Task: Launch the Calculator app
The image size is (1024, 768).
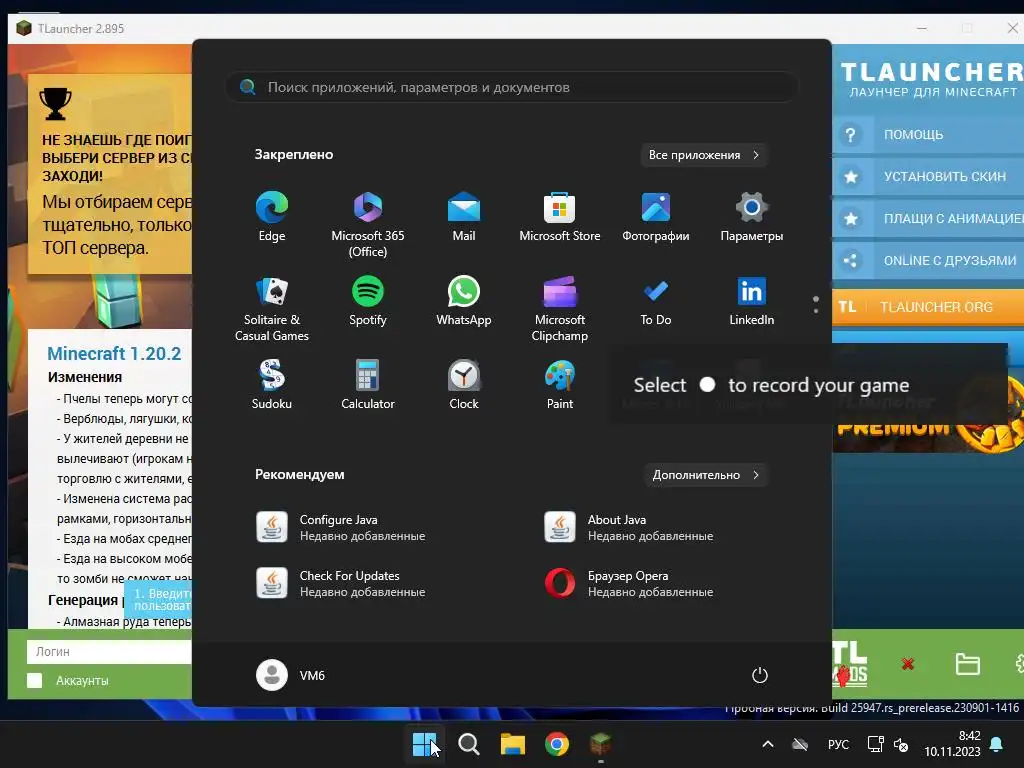Action: 368,384
